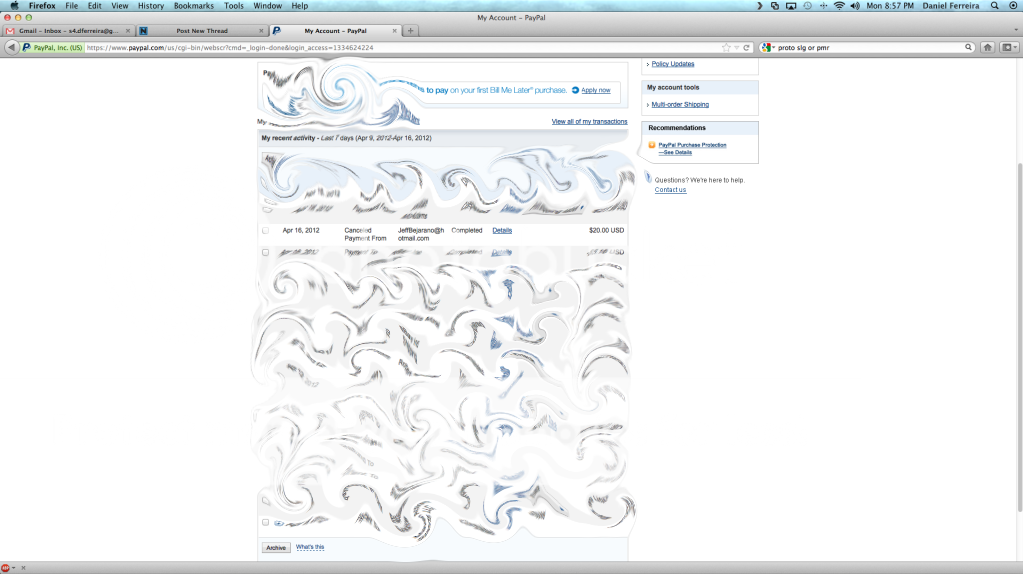Bookmark this page with the star icon
Image resolution: width=1023 pixels, height=574 pixels.
coord(725,48)
